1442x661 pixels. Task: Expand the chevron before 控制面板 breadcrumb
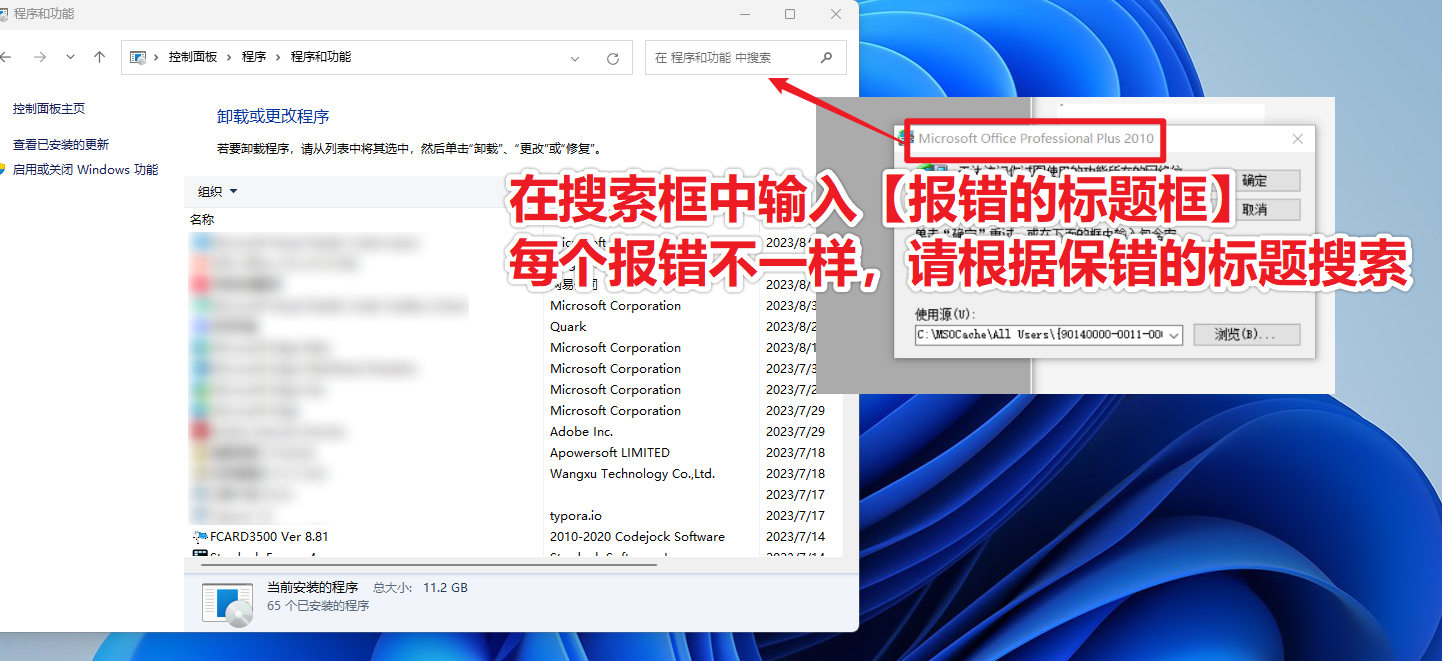click(158, 58)
